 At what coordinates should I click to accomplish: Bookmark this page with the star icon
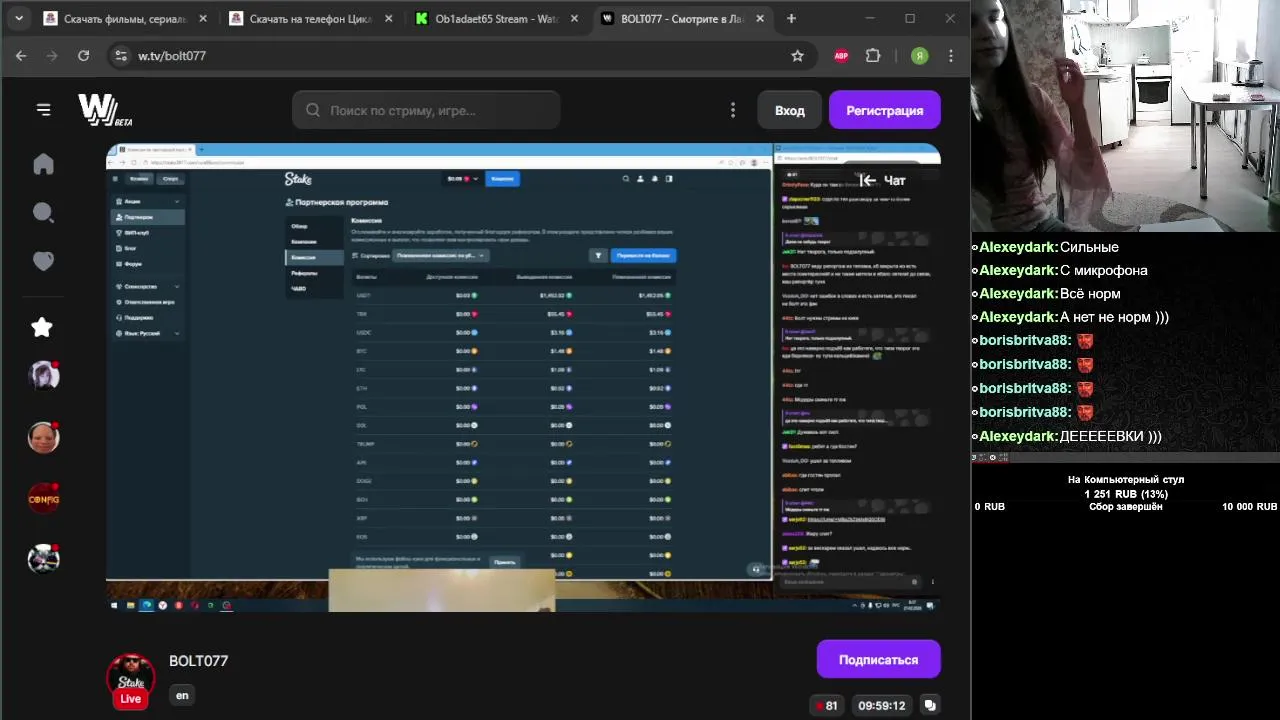pos(797,56)
